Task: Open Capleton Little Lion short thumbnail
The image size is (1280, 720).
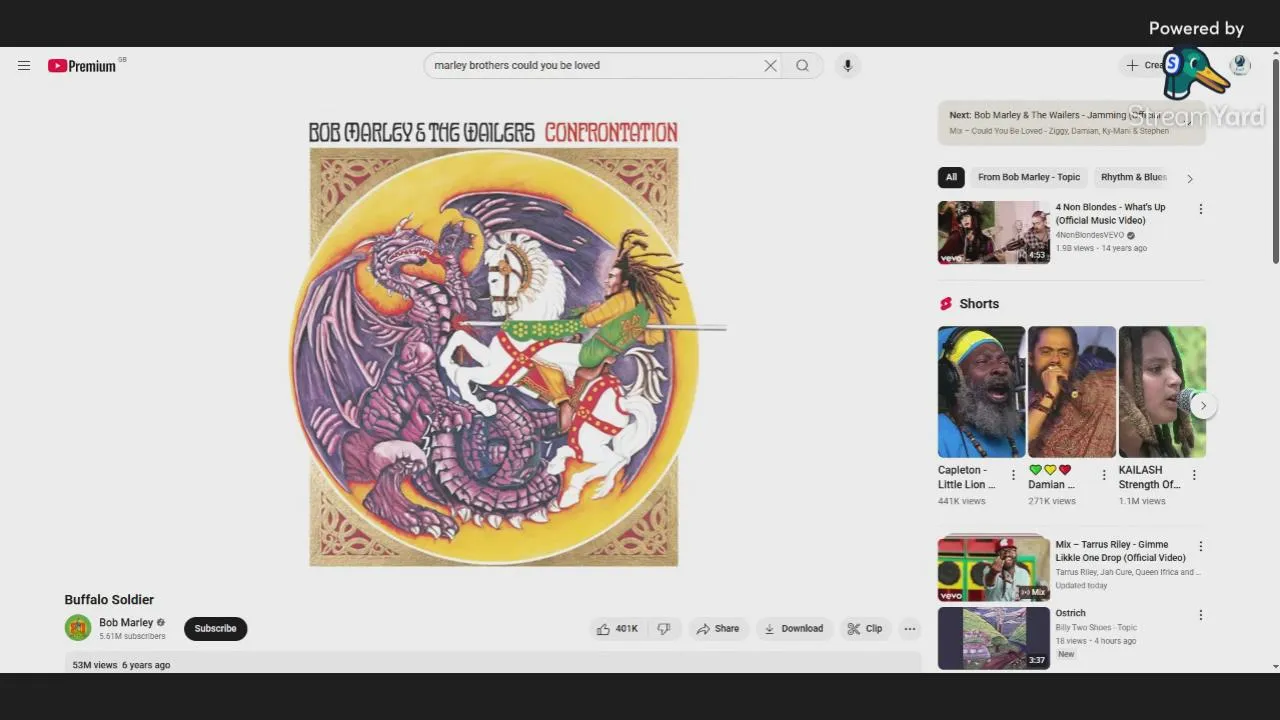Action: coord(981,392)
